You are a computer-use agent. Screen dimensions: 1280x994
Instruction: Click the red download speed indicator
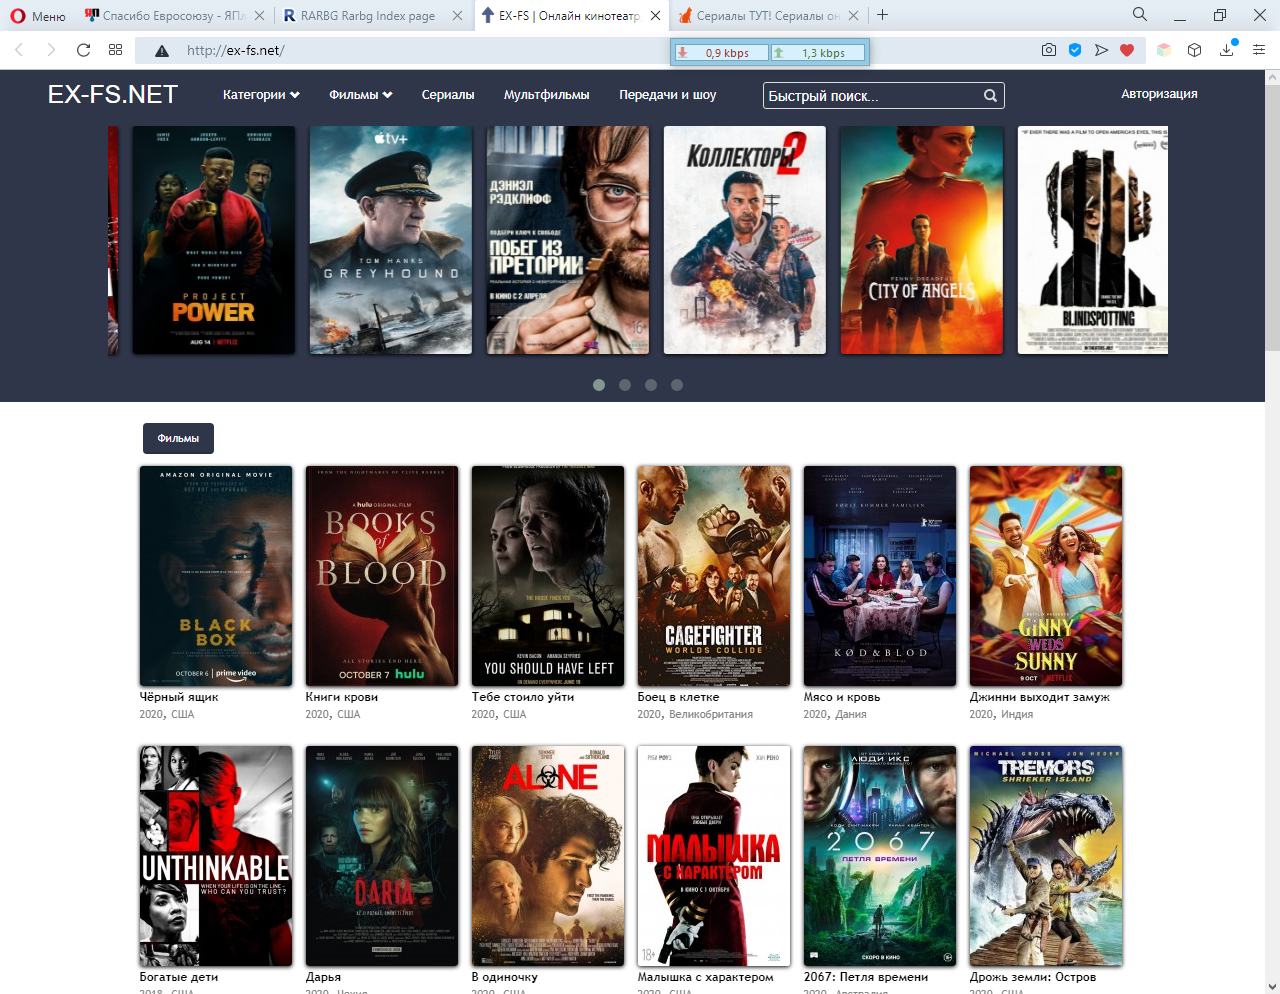(x=720, y=53)
